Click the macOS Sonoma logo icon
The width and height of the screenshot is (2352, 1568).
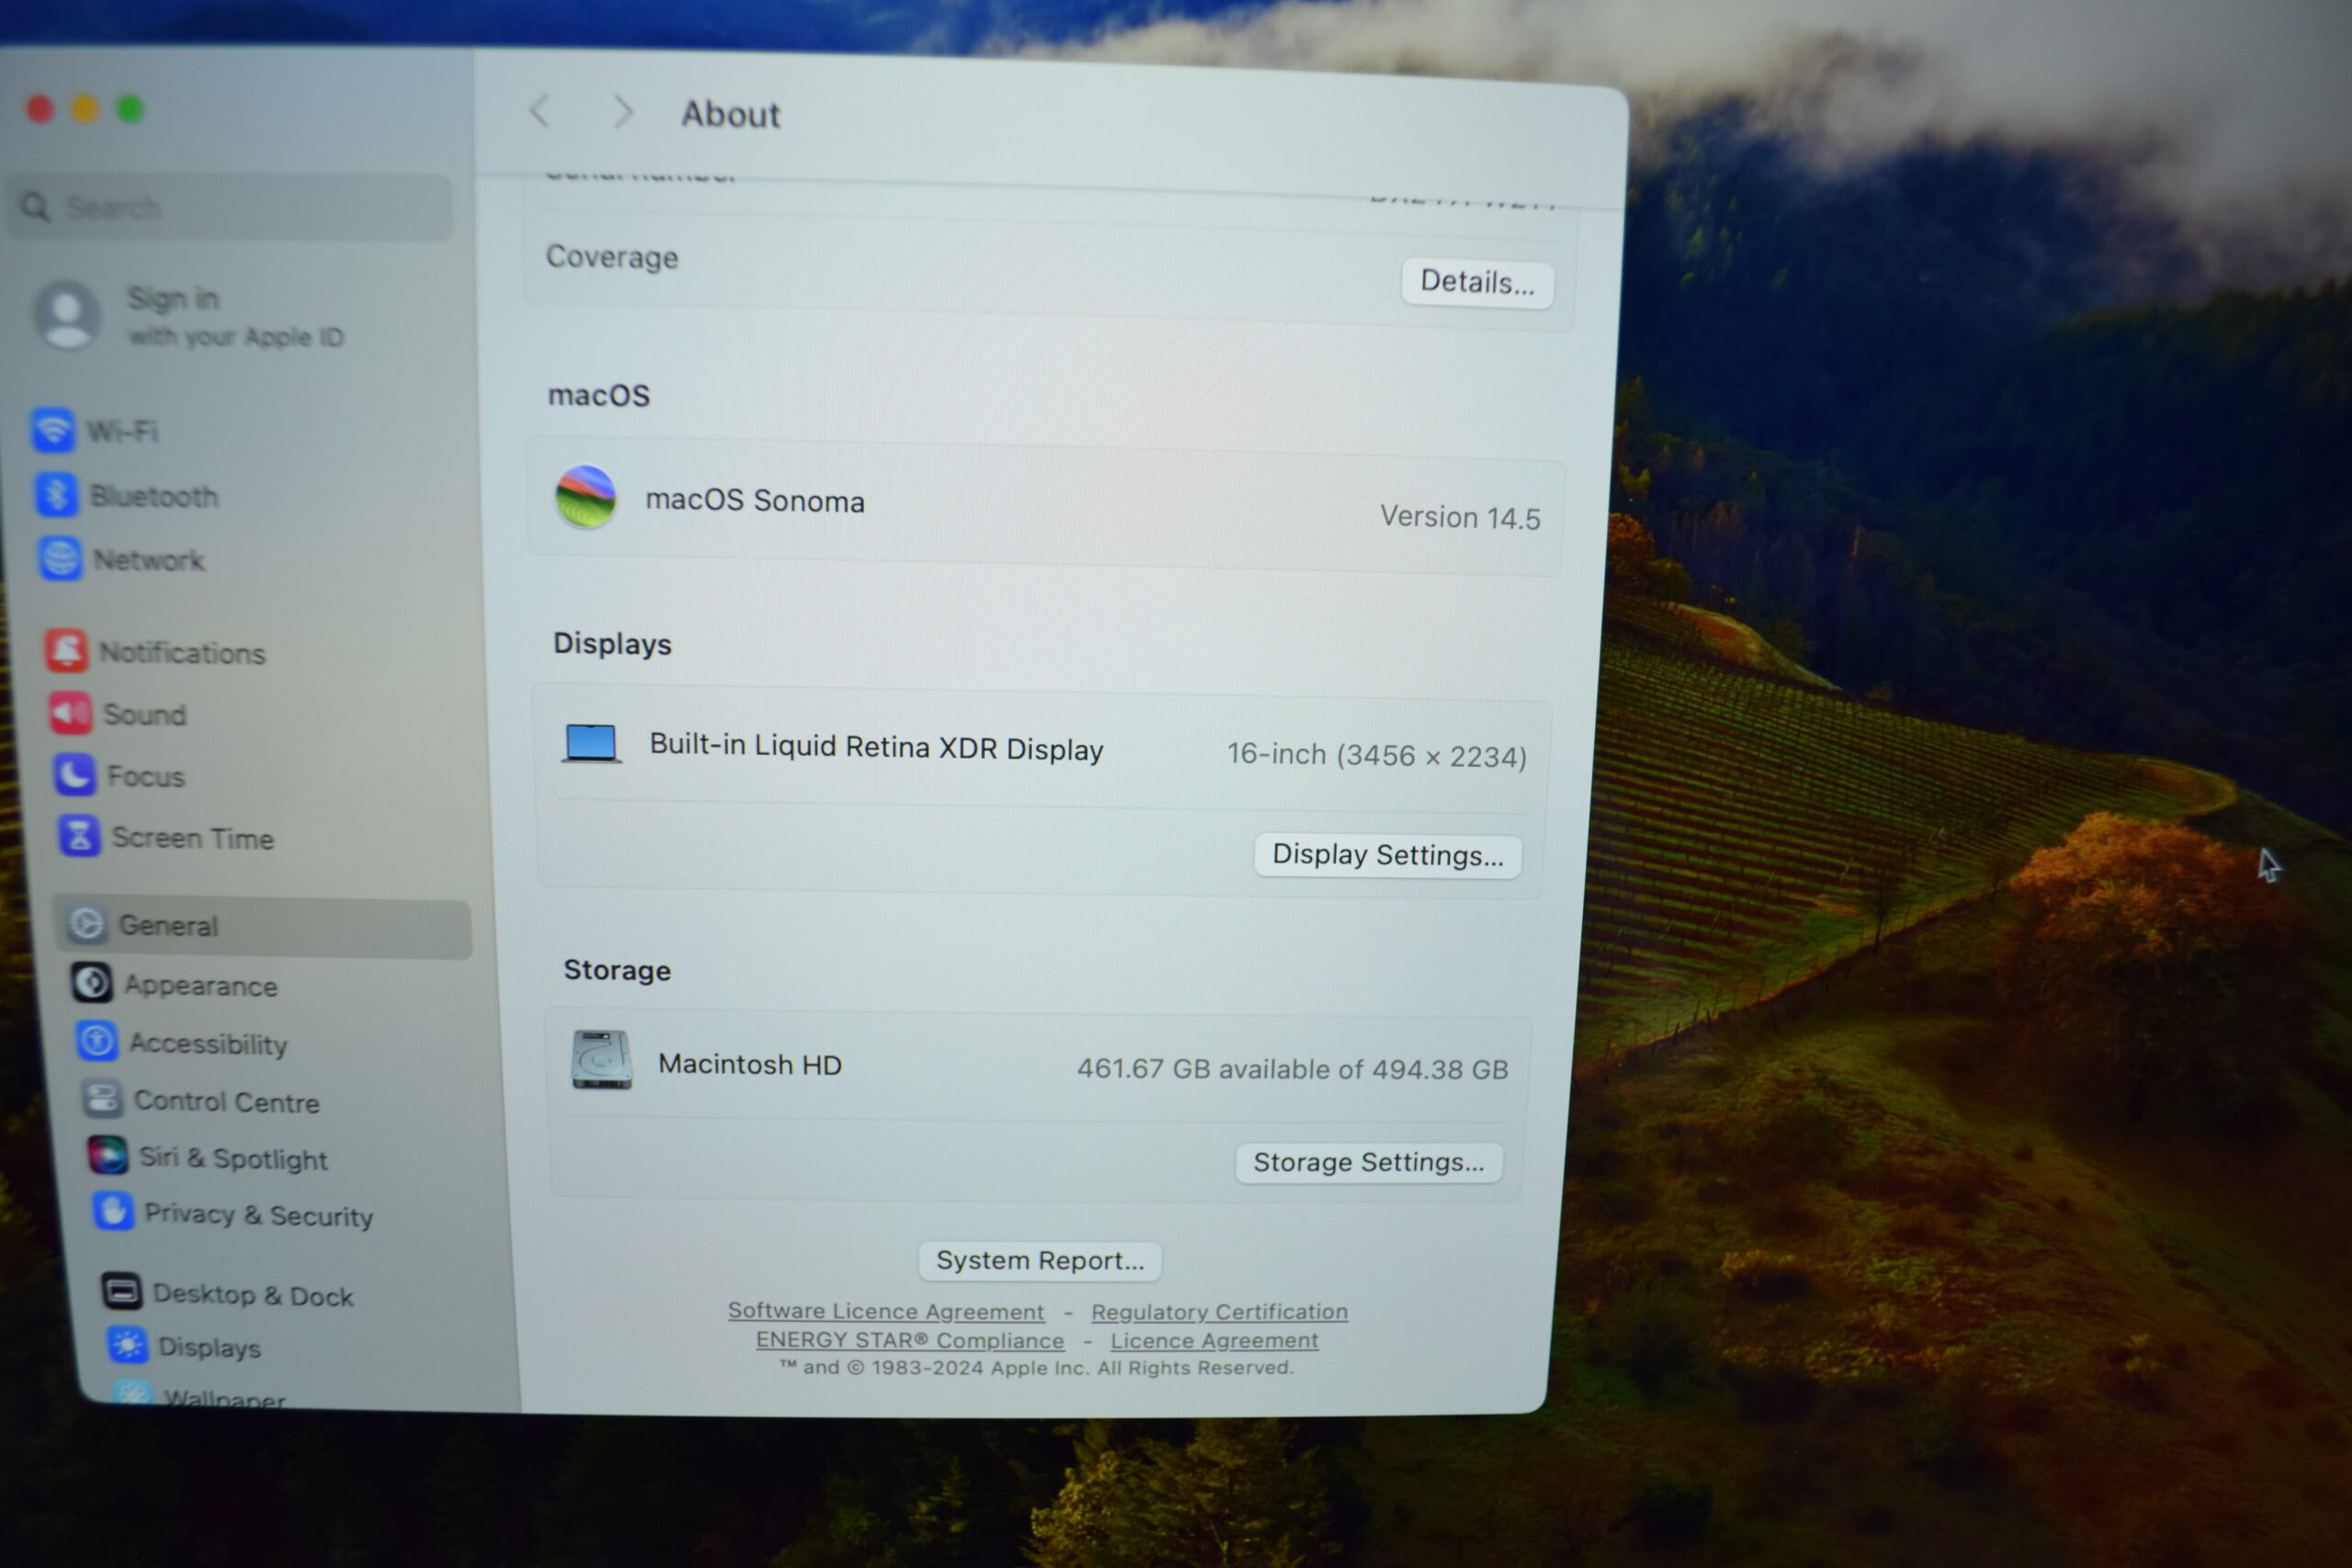586,497
